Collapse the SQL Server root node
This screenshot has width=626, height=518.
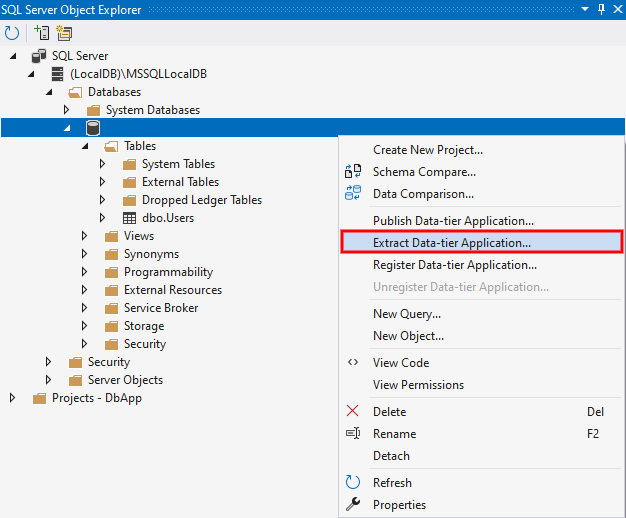click(x=13, y=56)
